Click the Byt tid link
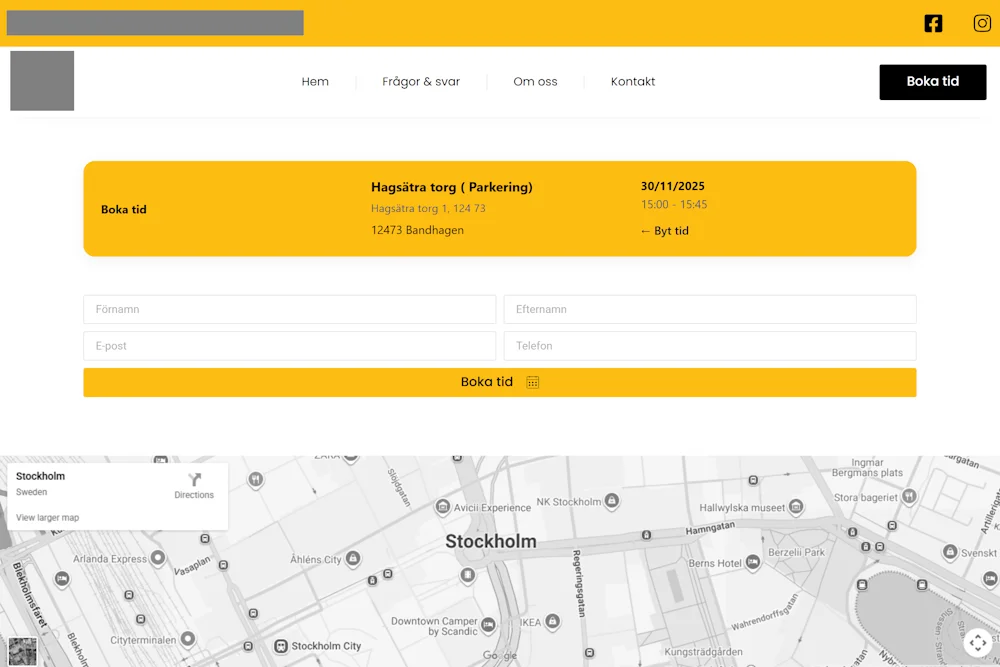The width and height of the screenshot is (1000, 667). click(664, 230)
